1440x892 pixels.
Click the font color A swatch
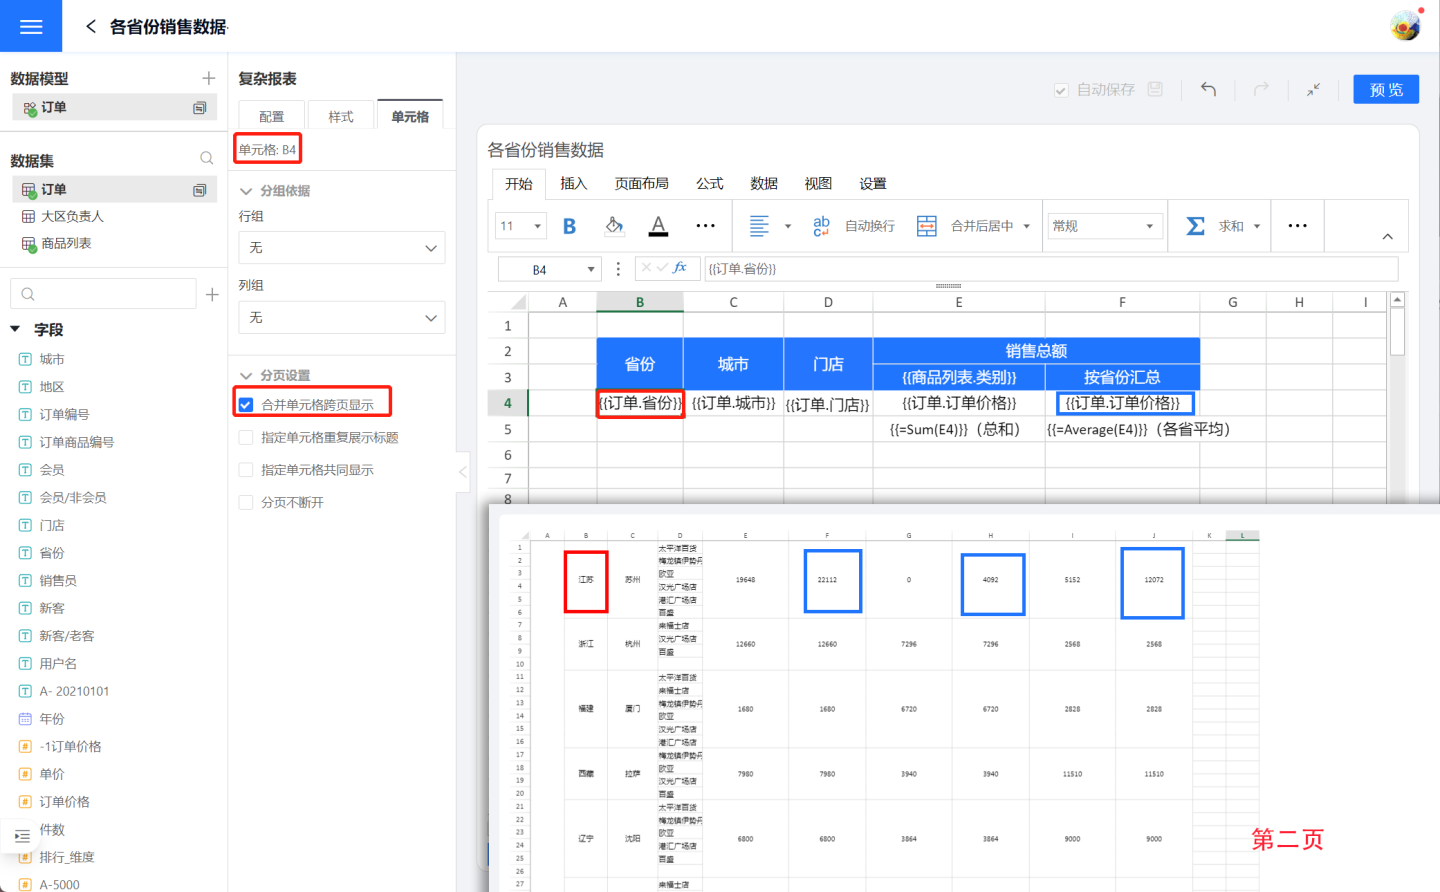(x=658, y=226)
